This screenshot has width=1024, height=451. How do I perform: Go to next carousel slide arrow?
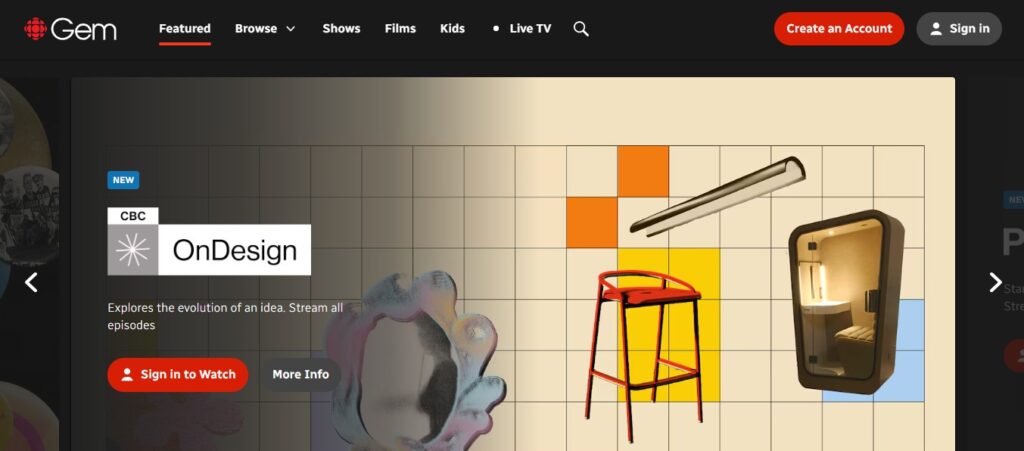point(995,282)
